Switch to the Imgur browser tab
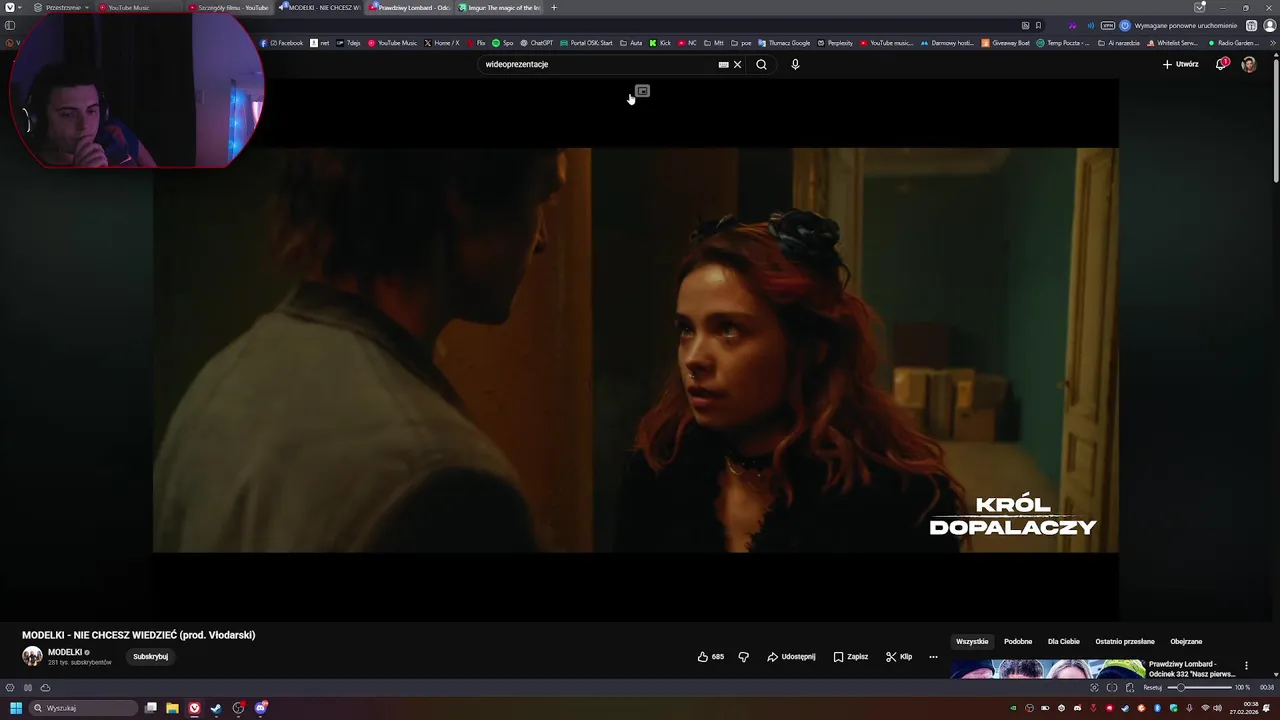The height and width of the screenshot is (720, 1280). (x=500, y=8)
